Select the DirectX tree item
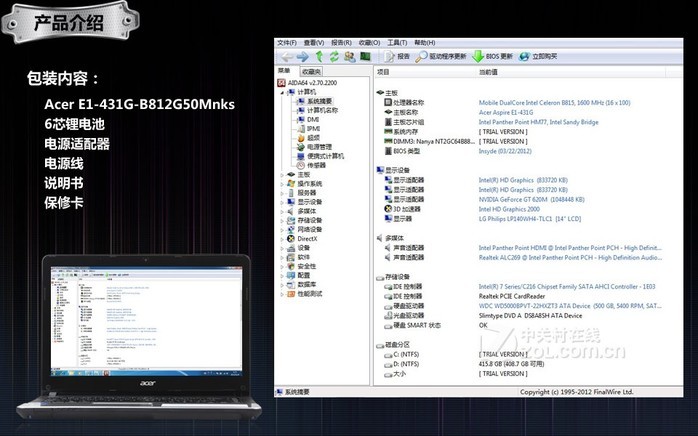The width and height of the screenshot is (698, 436). 306,238
